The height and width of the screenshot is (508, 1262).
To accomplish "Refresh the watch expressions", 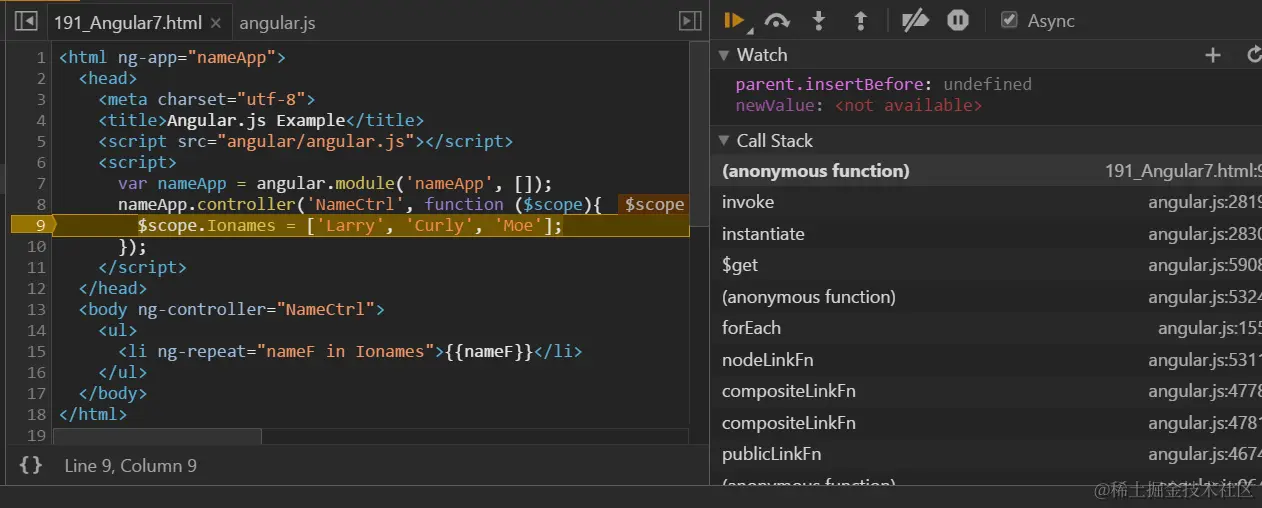I will pyautogui.click(x=1254, y=55).
